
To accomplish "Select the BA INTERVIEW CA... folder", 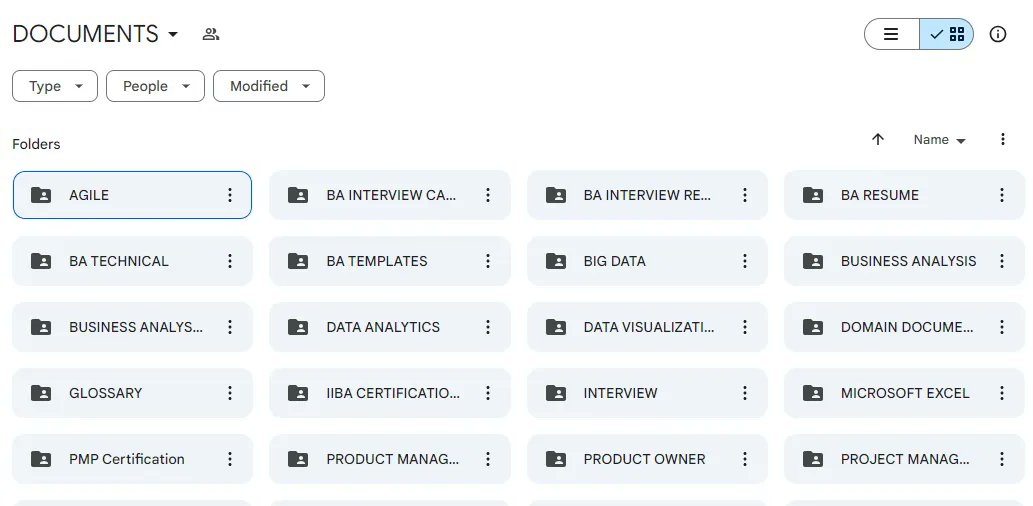I will coord(390,195).
